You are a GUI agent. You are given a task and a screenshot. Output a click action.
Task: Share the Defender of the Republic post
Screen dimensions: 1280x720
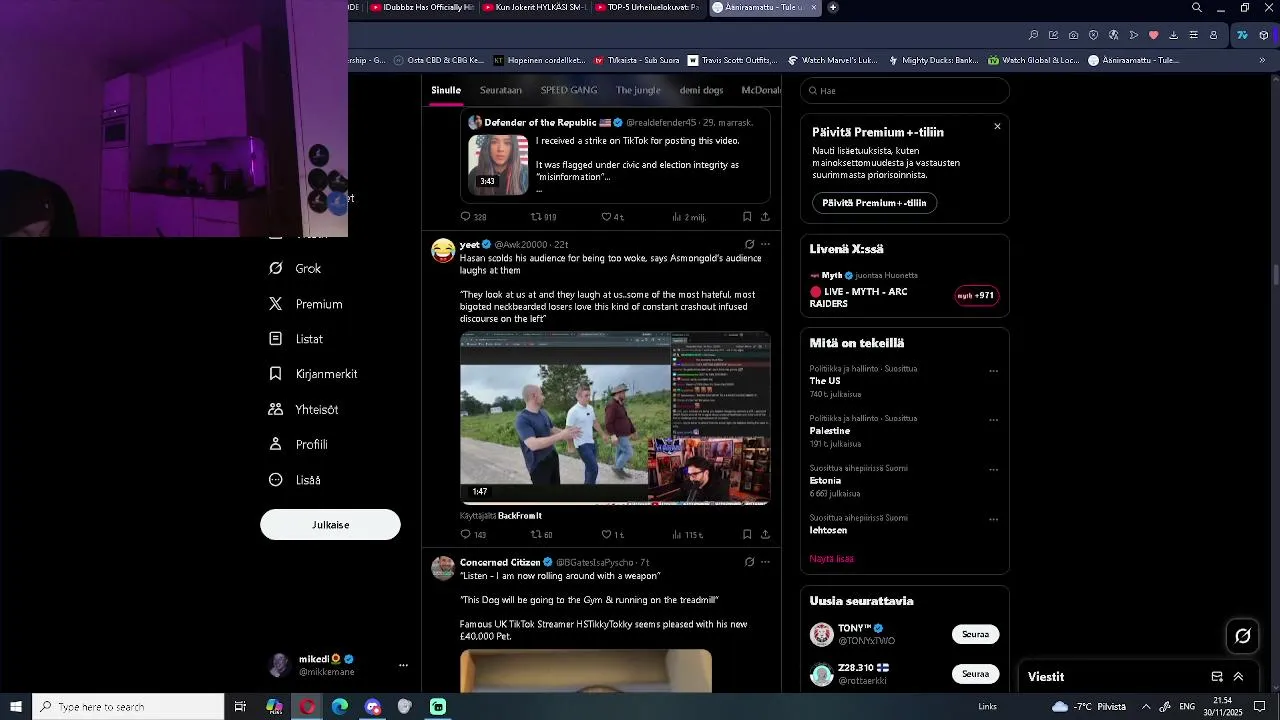pyautogui.click(x=765, y=217)
